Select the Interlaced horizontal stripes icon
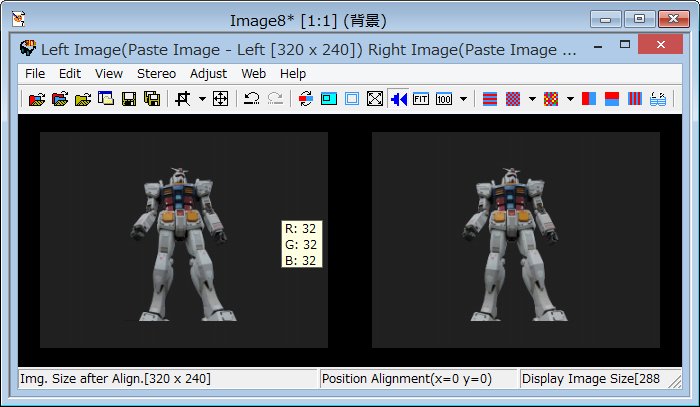 [x=490, y=99]
